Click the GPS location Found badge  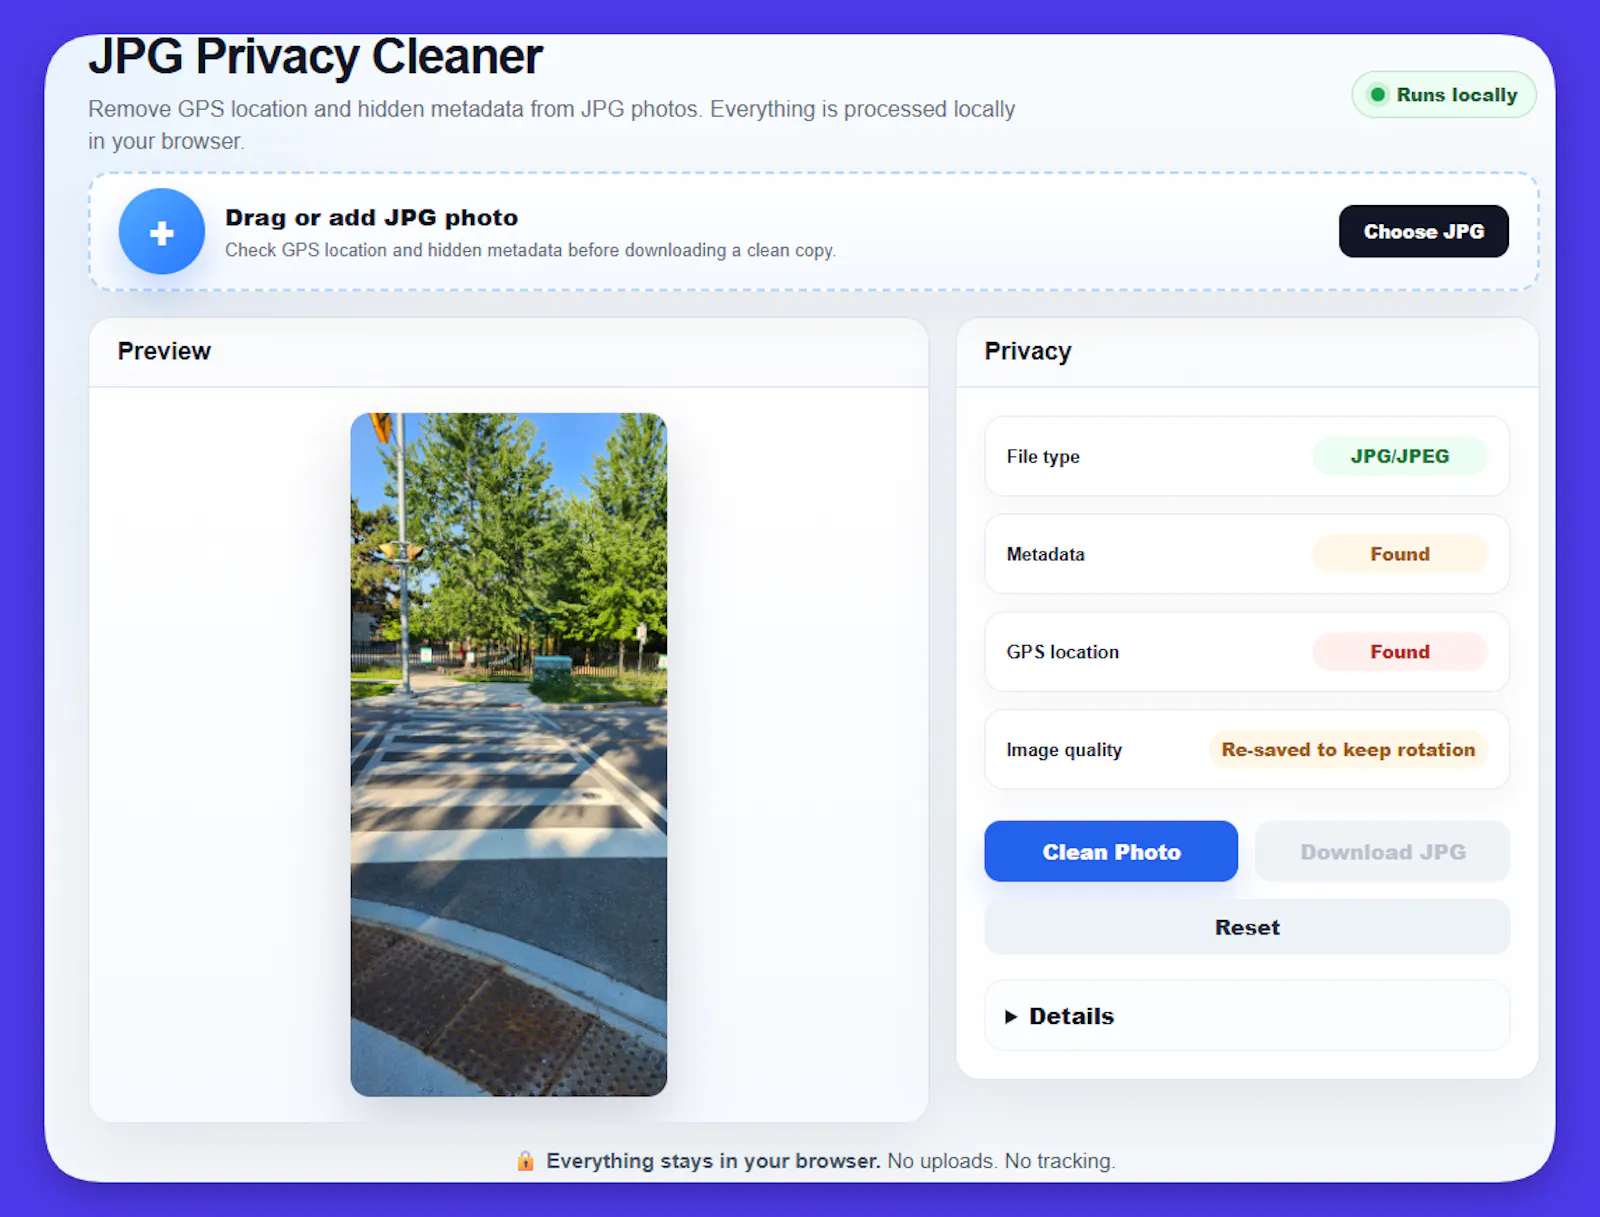coord(1399,652)
